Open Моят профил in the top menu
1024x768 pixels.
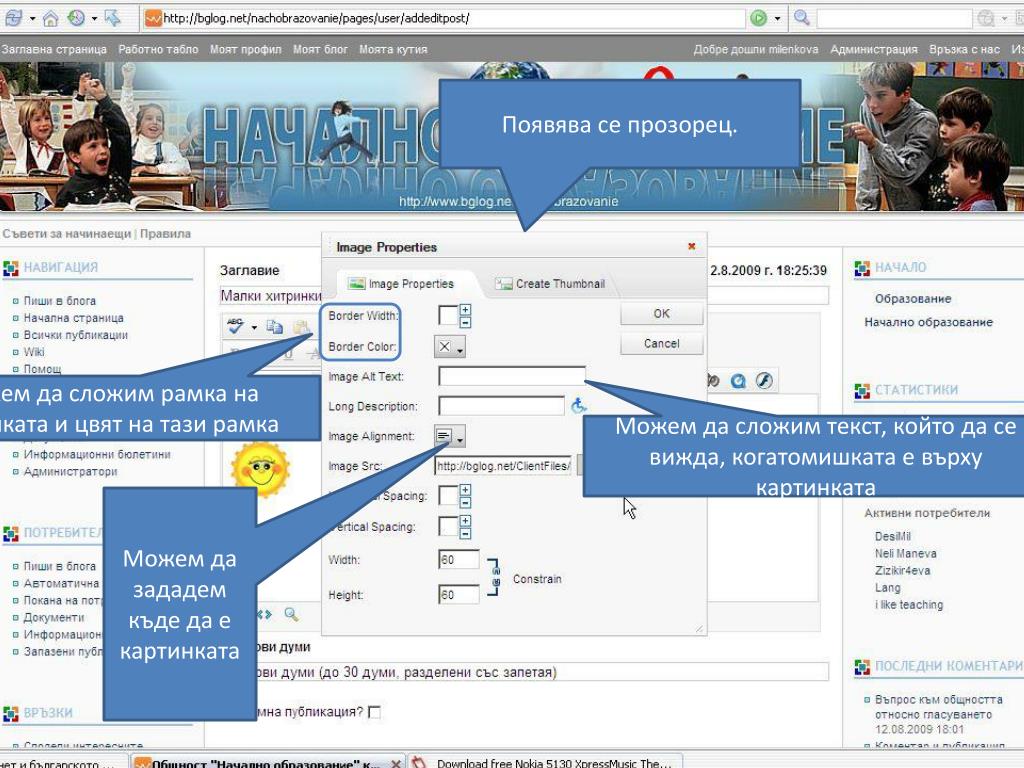tap(246, 49)
